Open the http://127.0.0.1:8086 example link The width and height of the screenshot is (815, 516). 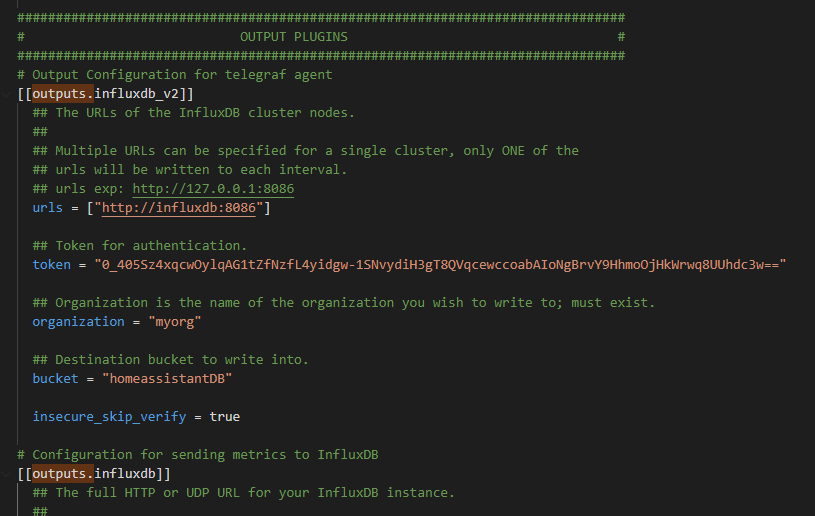(x=213, y=189)
